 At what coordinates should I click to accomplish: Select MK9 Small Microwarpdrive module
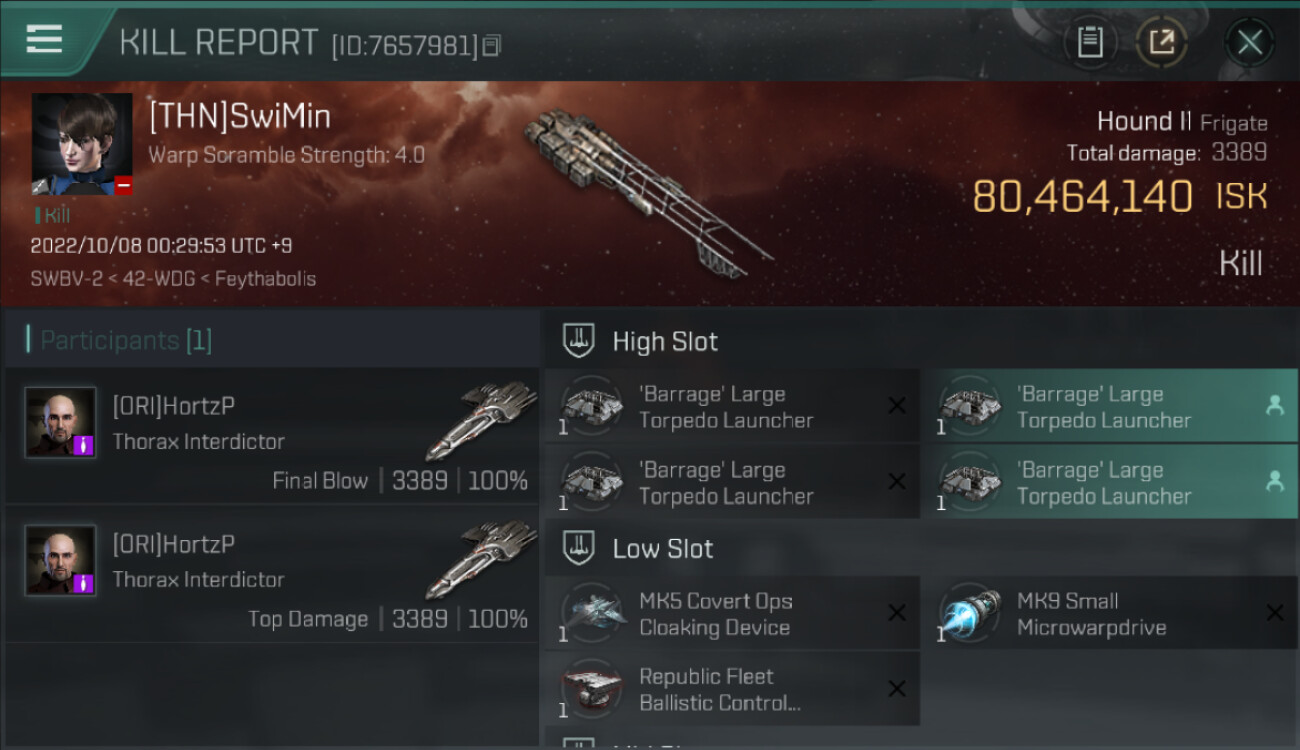point(1110,613)
